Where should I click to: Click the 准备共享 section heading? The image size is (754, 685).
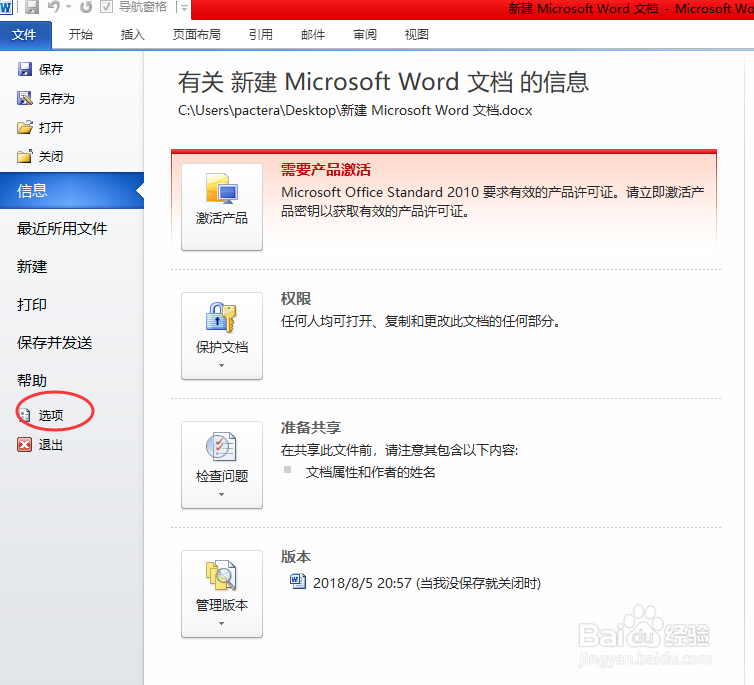coord(311,427)
